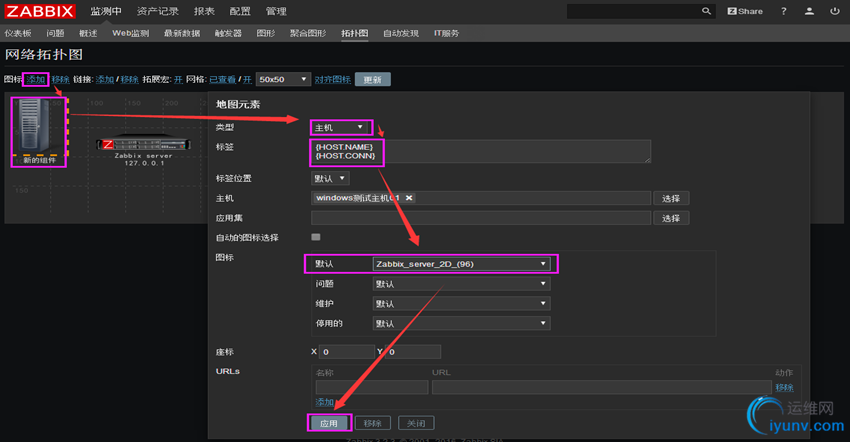This screenshot has height=442, width=850.
Task: Open the 管理 main menu
Action: [x=276, y=11]
